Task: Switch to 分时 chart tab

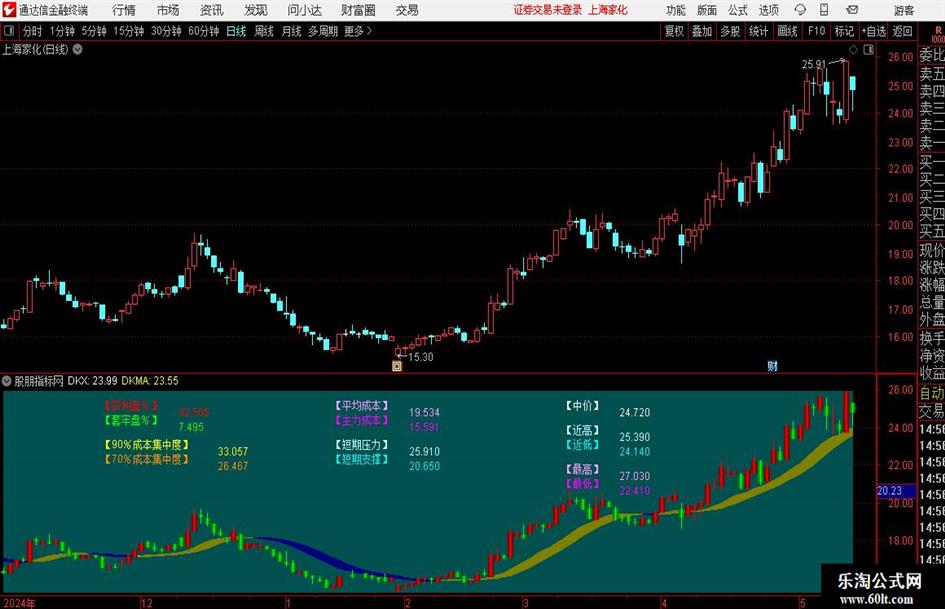Action: point(32,31)
